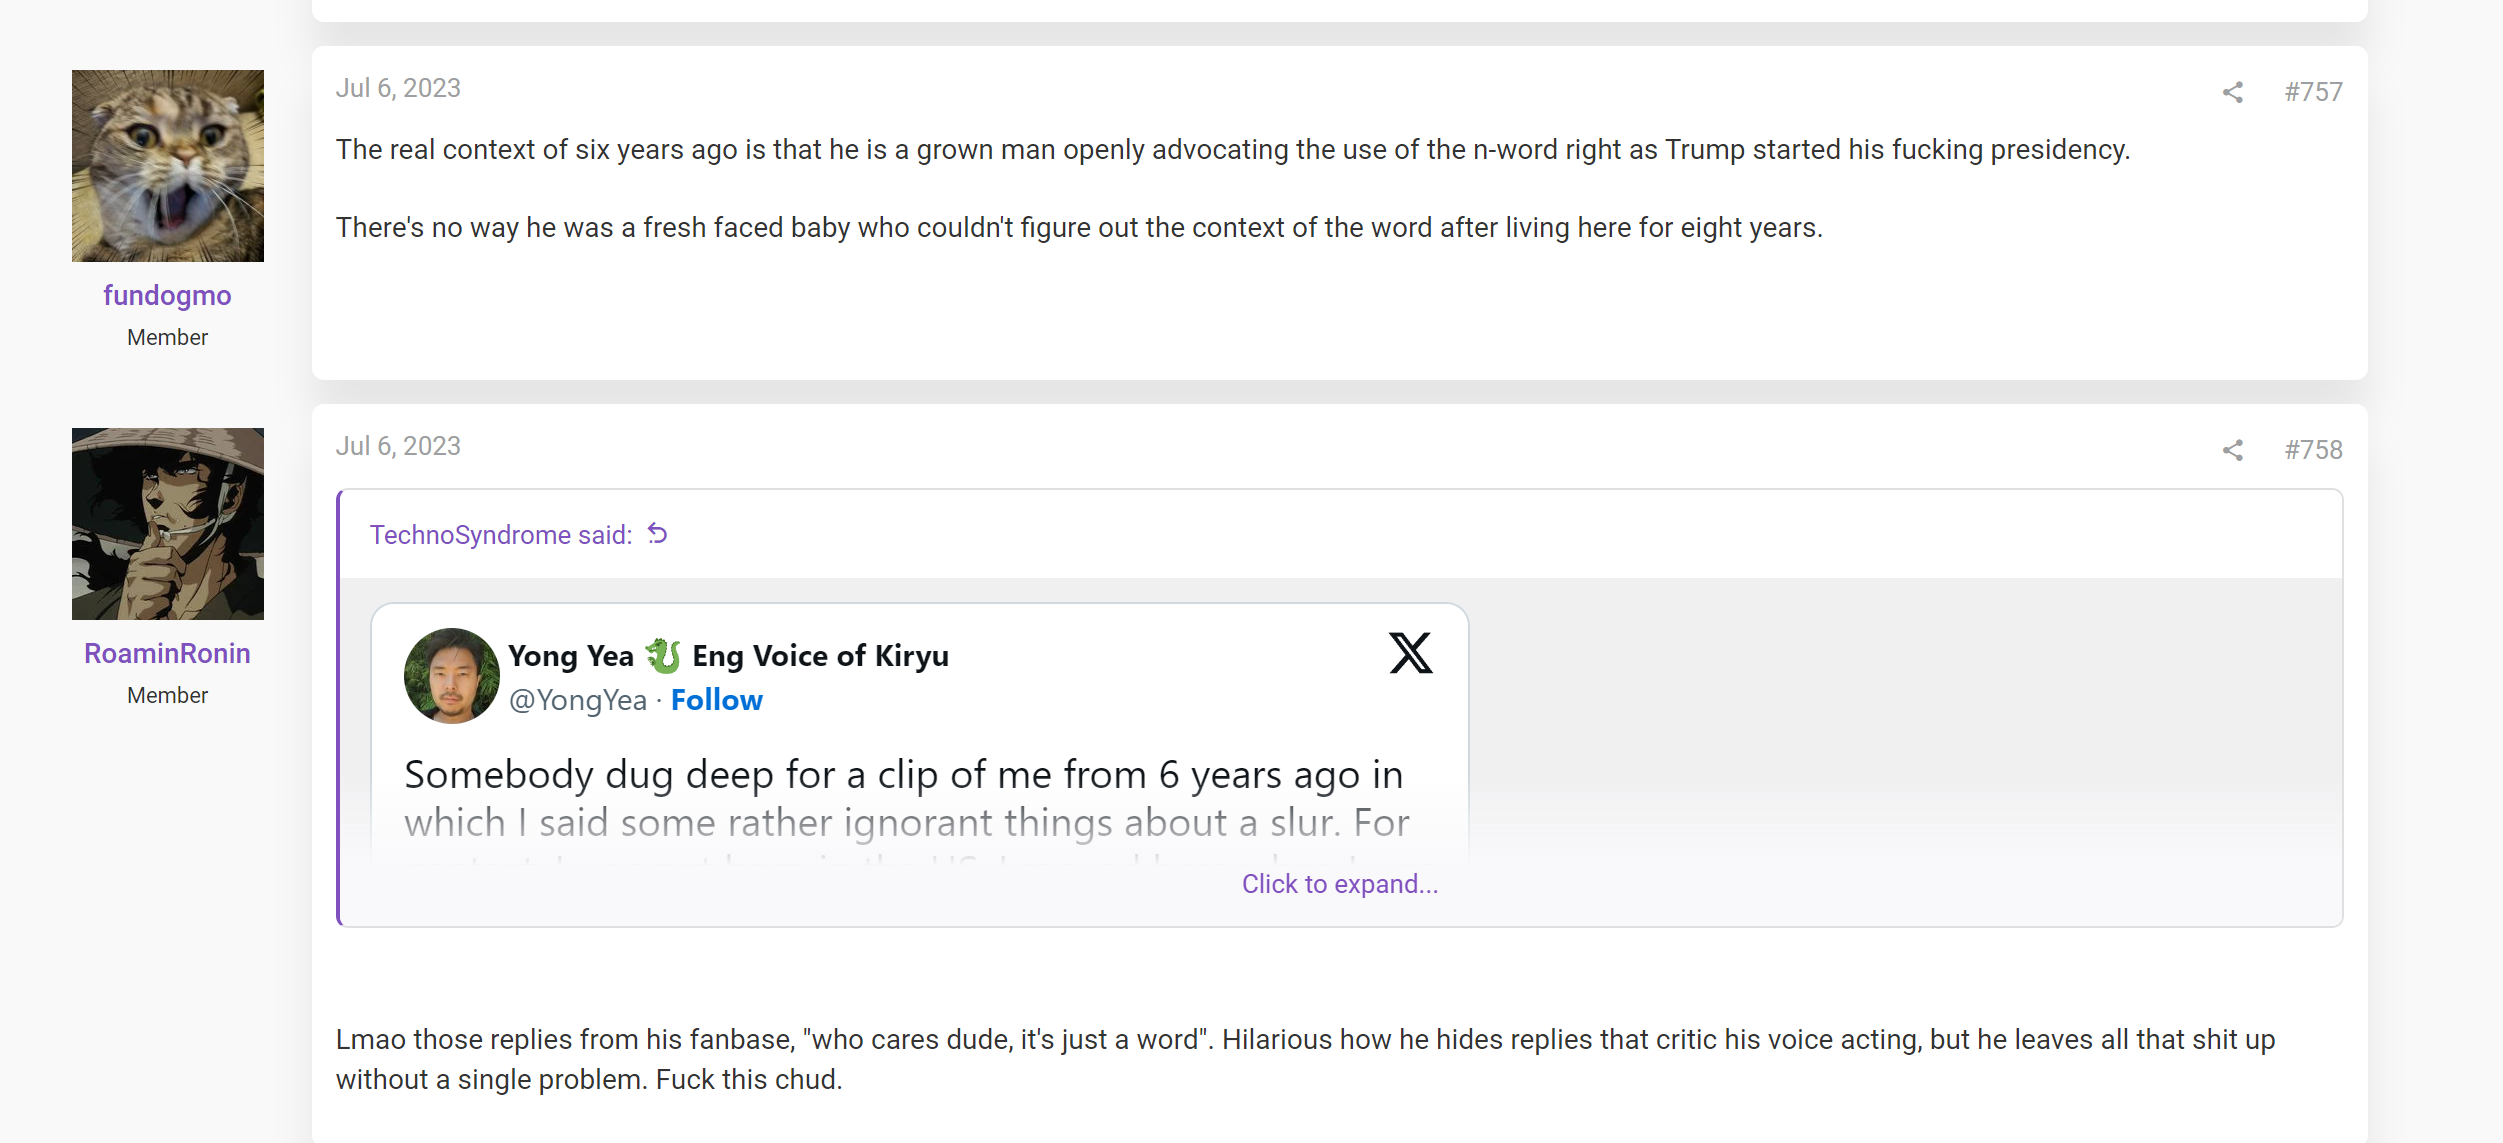Open Yong Yea display name in tweet
The image size is (2503, 1143).
[728, 656]
